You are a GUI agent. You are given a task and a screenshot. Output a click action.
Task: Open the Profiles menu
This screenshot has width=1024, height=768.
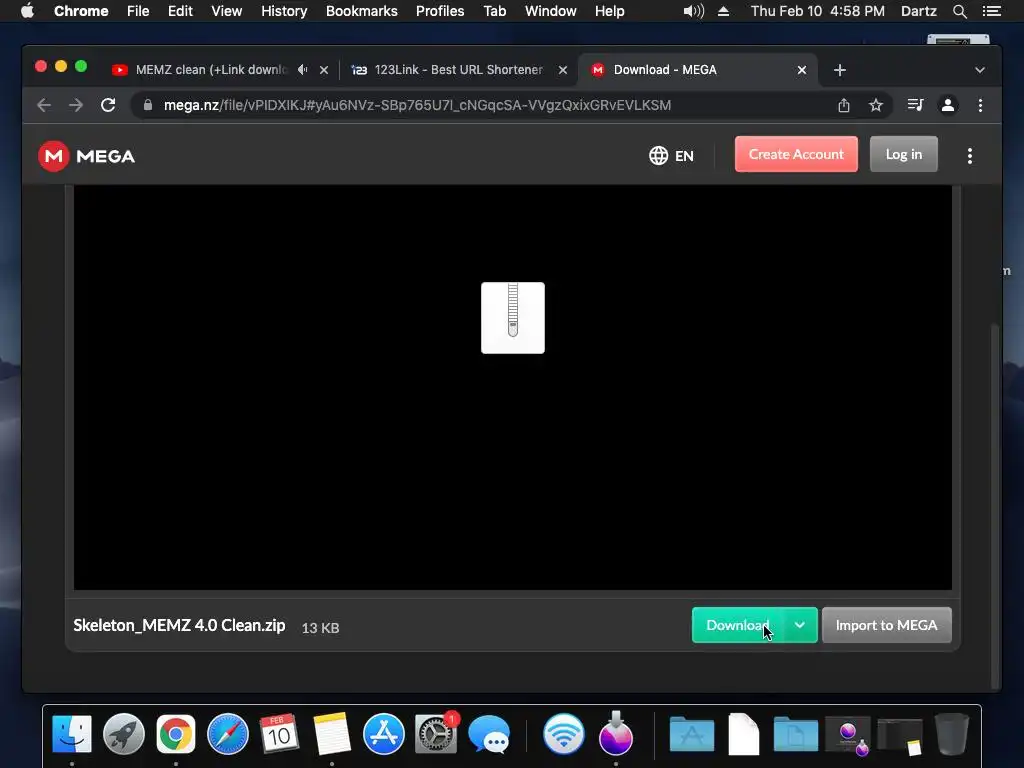(x=440, y=11)
